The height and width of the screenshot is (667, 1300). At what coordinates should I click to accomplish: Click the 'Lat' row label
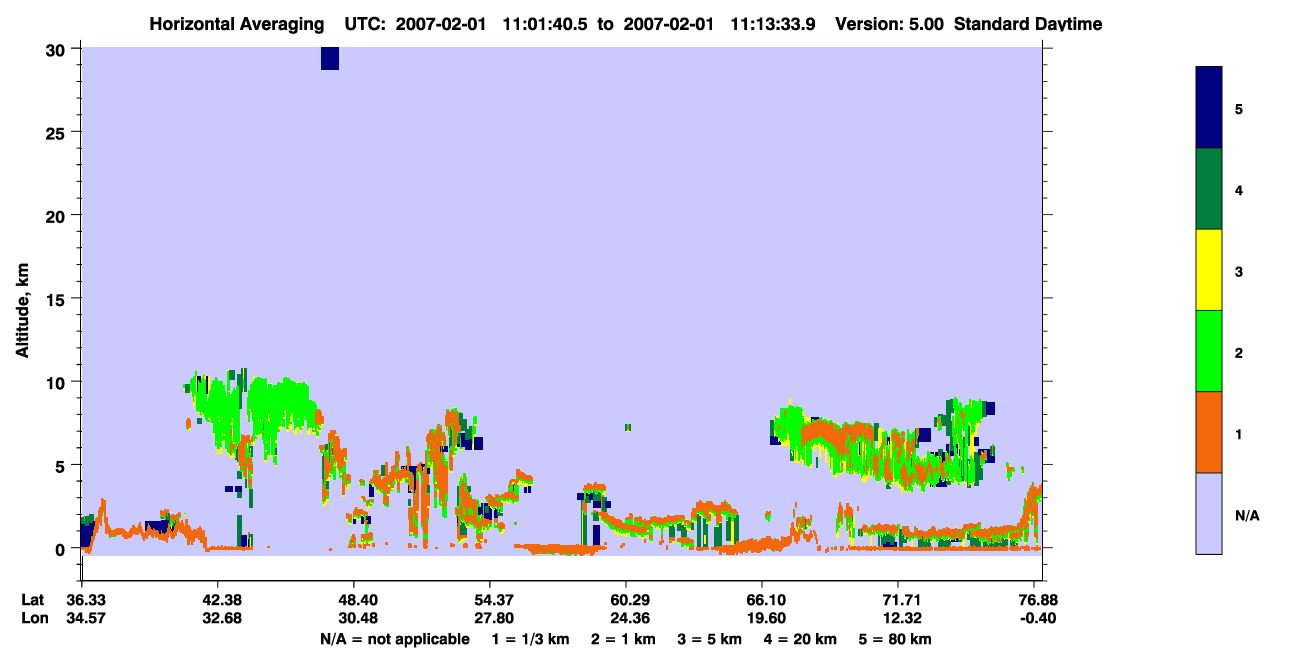tap(32, 600)
